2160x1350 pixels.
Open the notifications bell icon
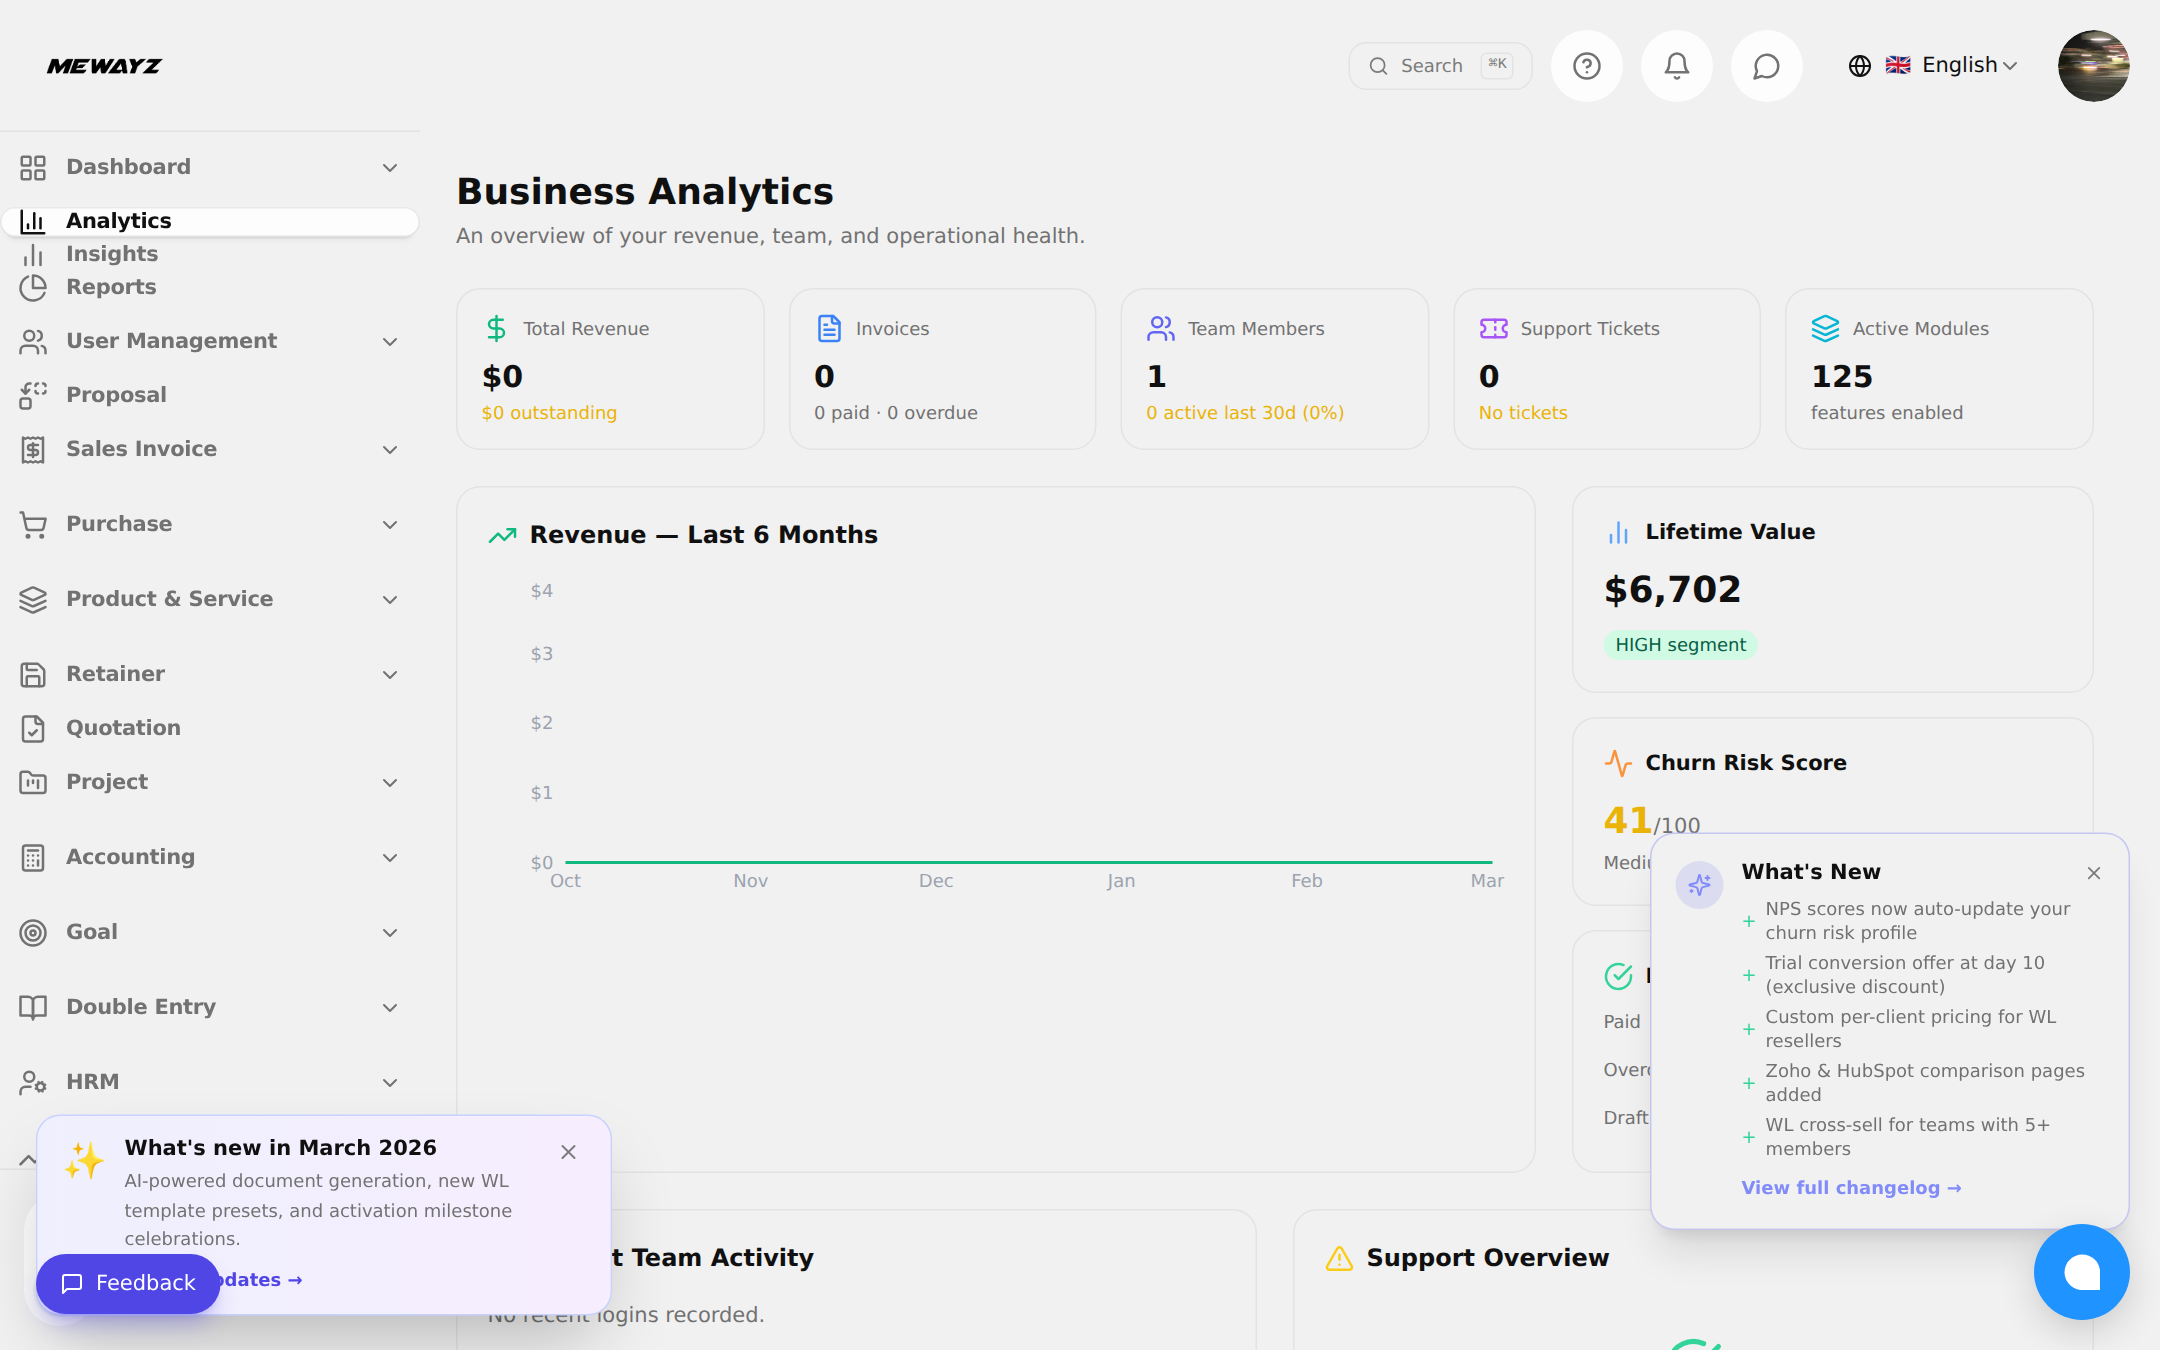[1676, 66]
